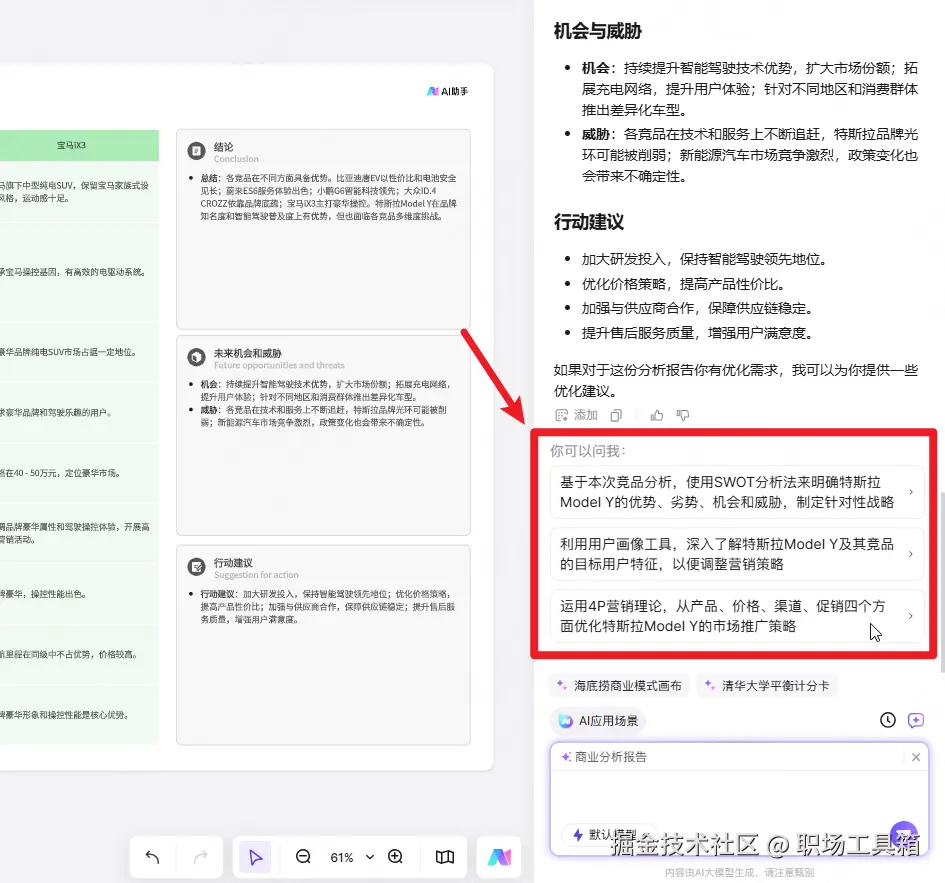Click 优化价格策略 bullet text
The image size is (945, 883).
point(682,284)
